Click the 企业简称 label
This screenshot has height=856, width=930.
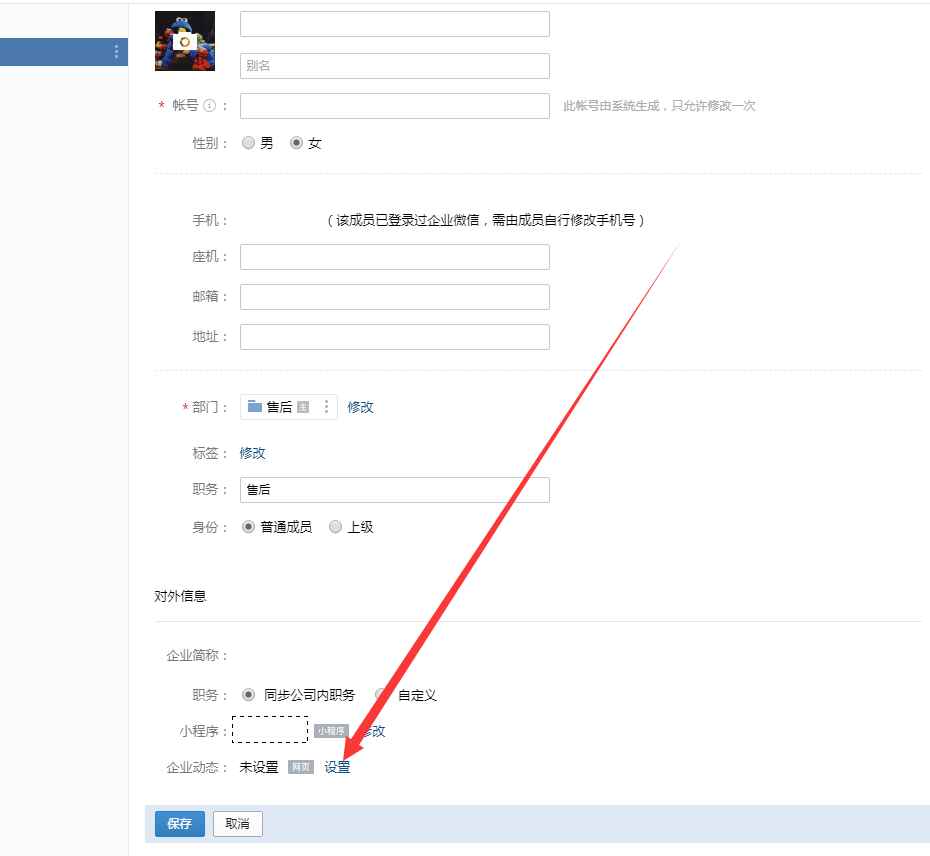(196, 655)
